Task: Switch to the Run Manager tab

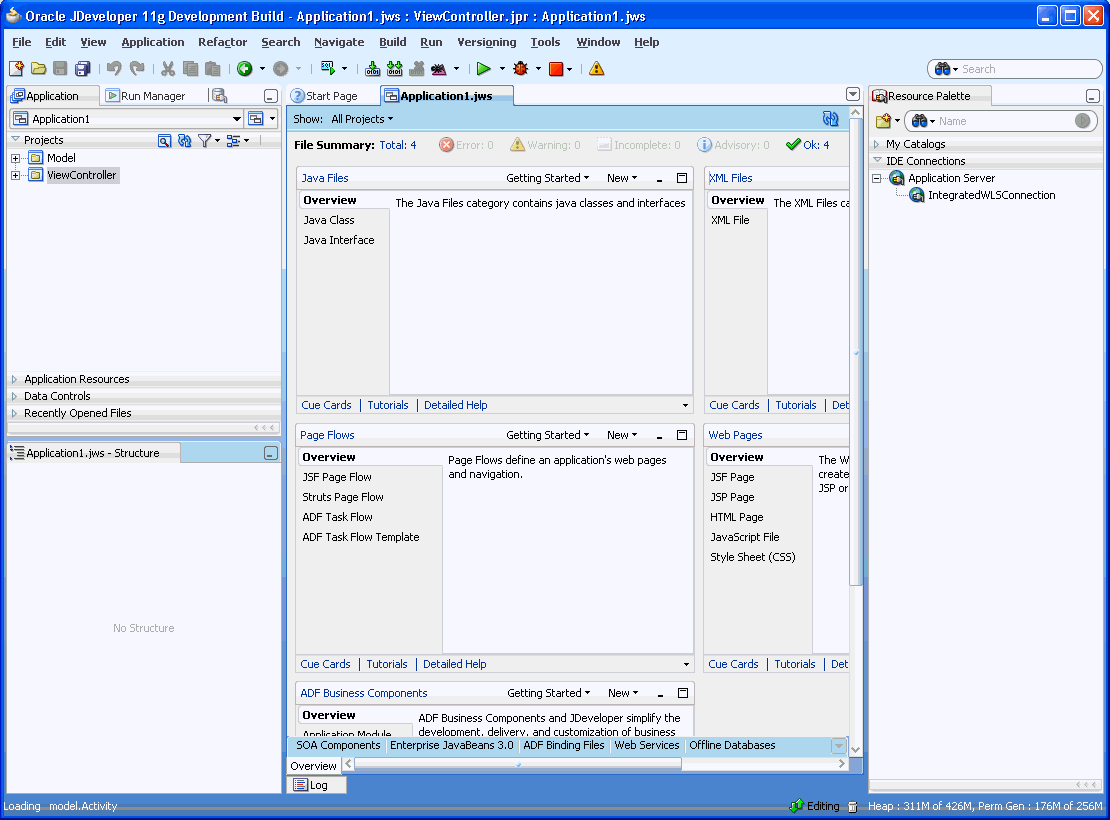Action: coord(146,96)
